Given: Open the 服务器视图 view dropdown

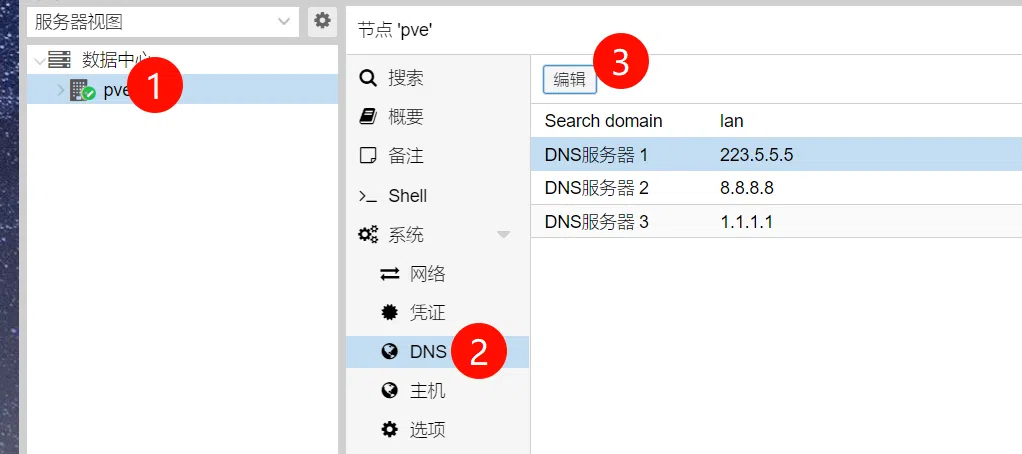Looking at the screenshot, I should click(163, 21).
